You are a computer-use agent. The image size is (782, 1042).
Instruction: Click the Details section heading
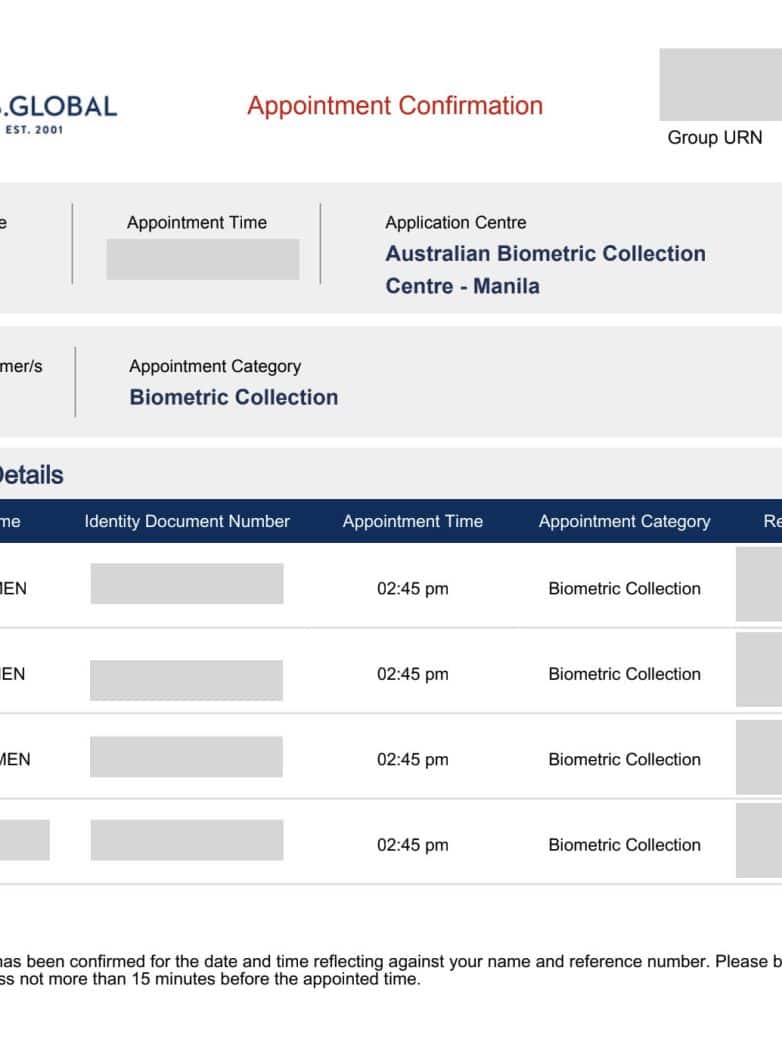click(x=31, y=475)
